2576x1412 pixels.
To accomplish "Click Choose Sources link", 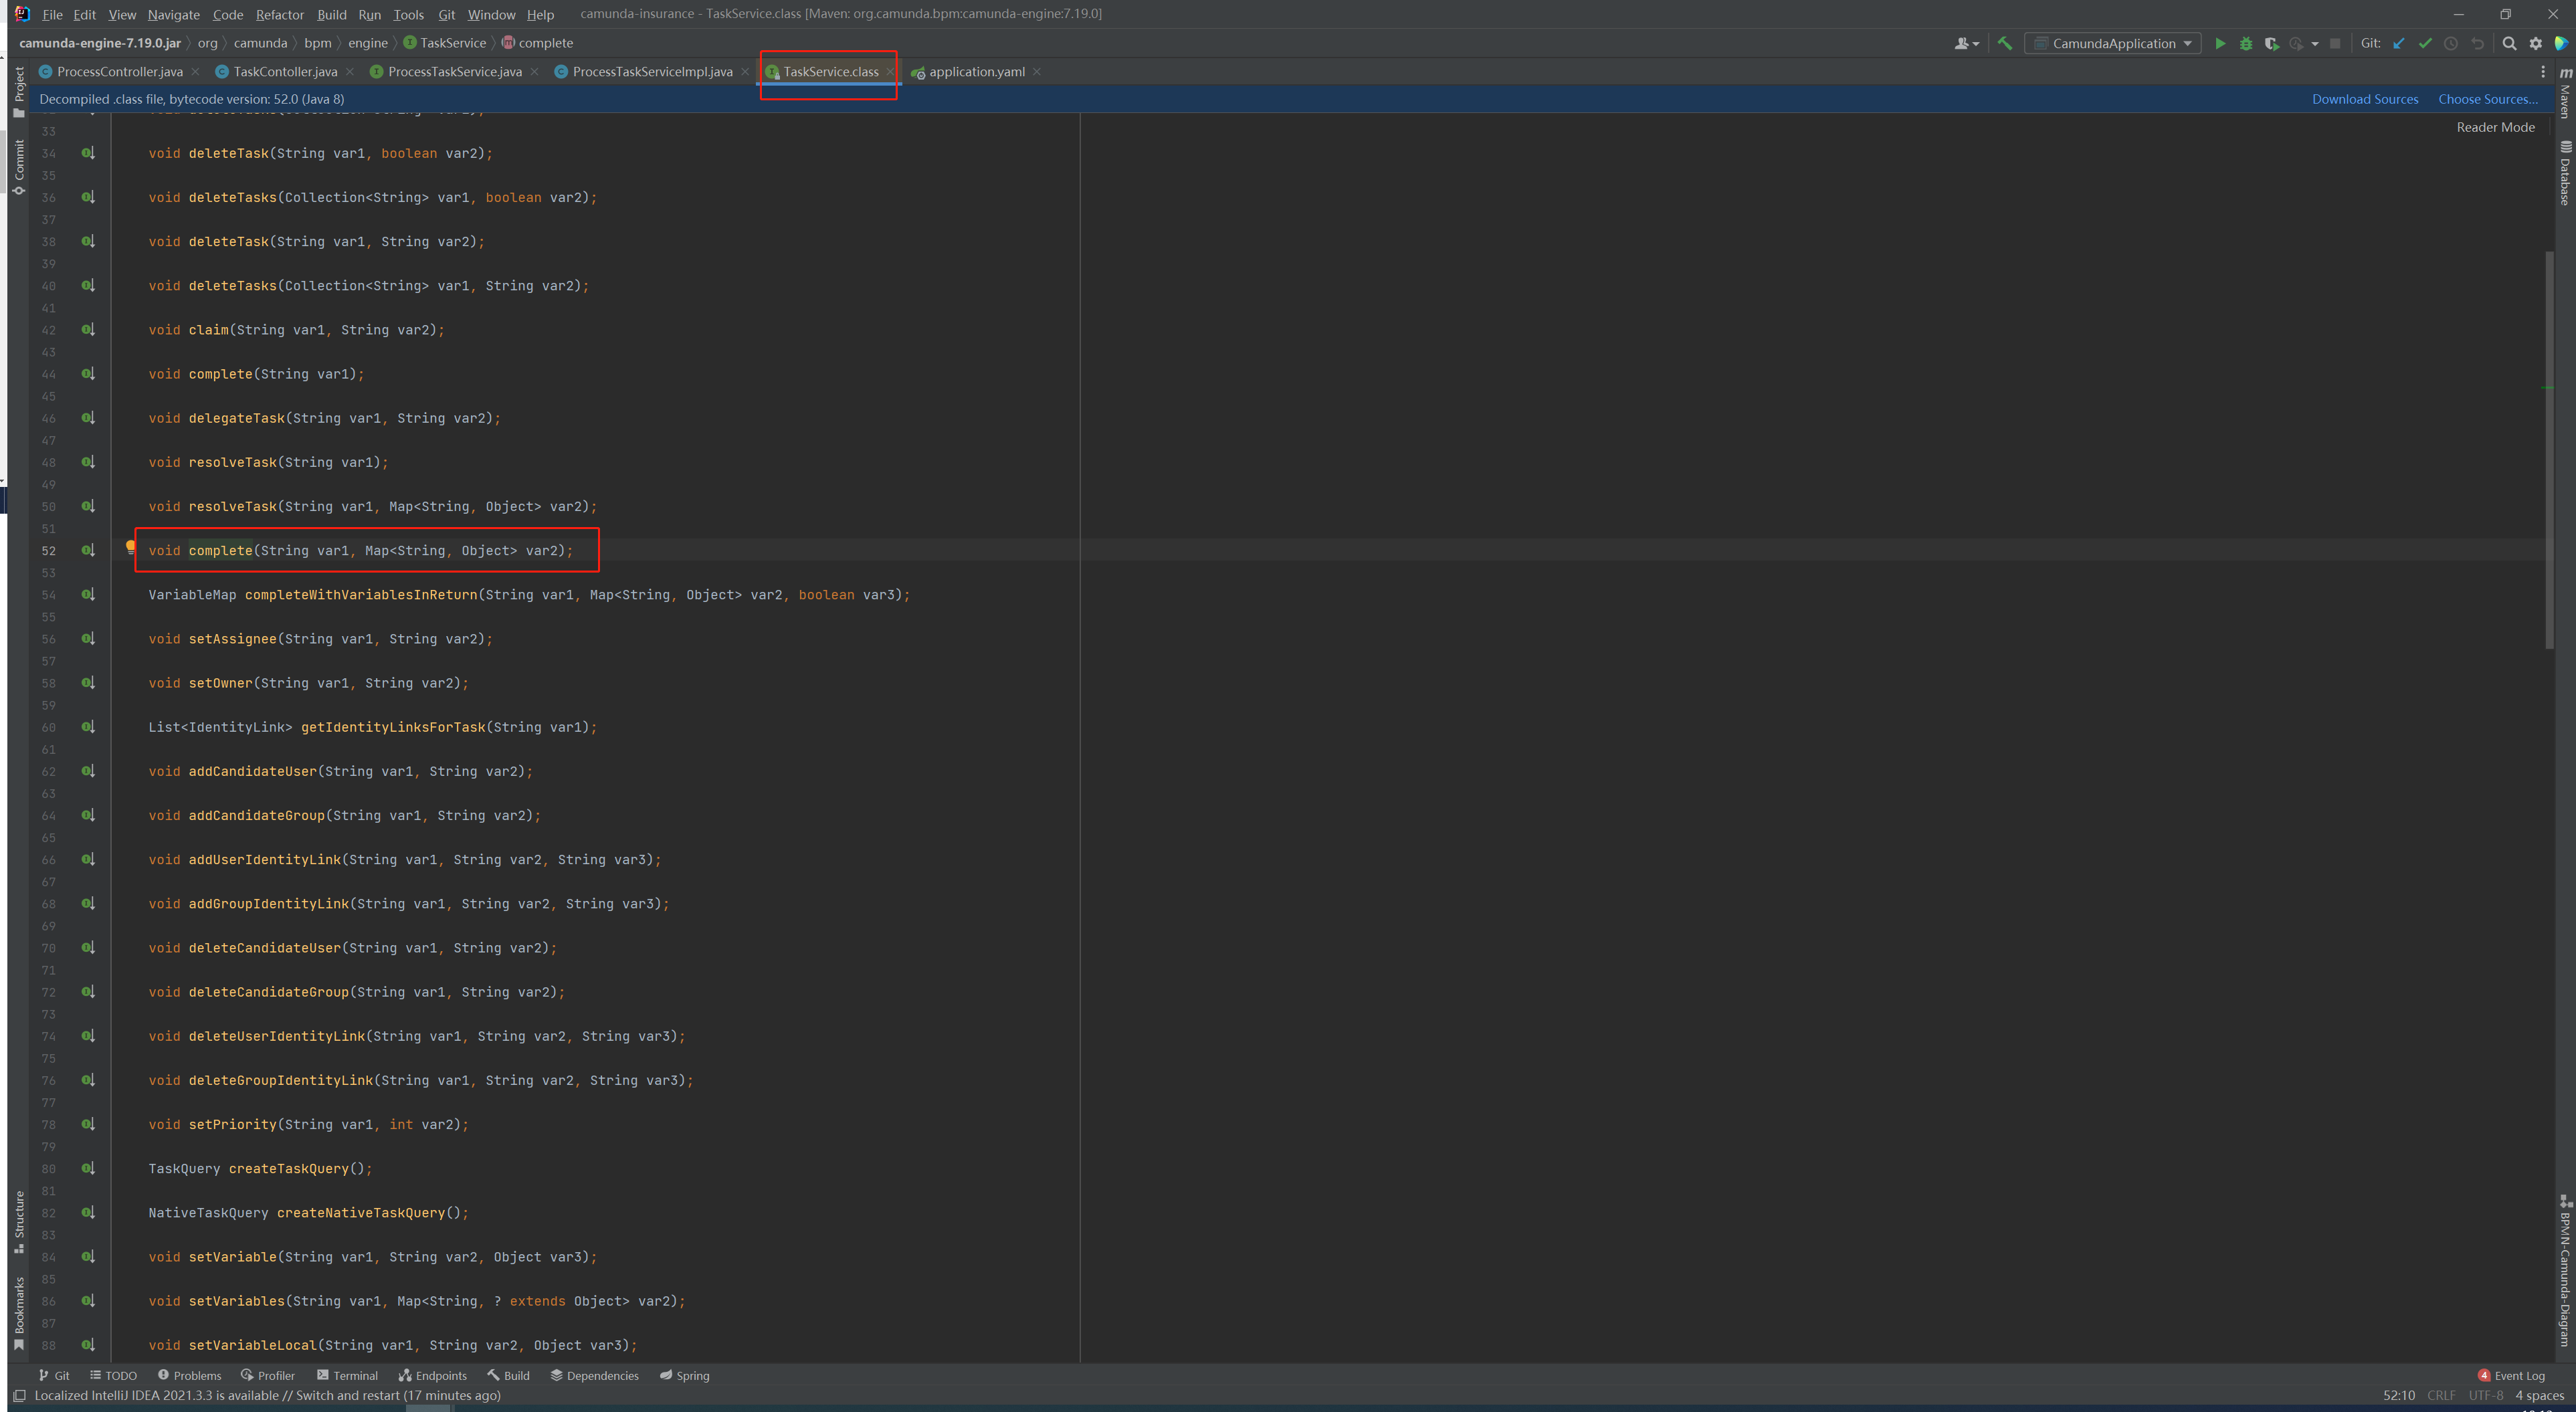I will (x=2487, y=99).
